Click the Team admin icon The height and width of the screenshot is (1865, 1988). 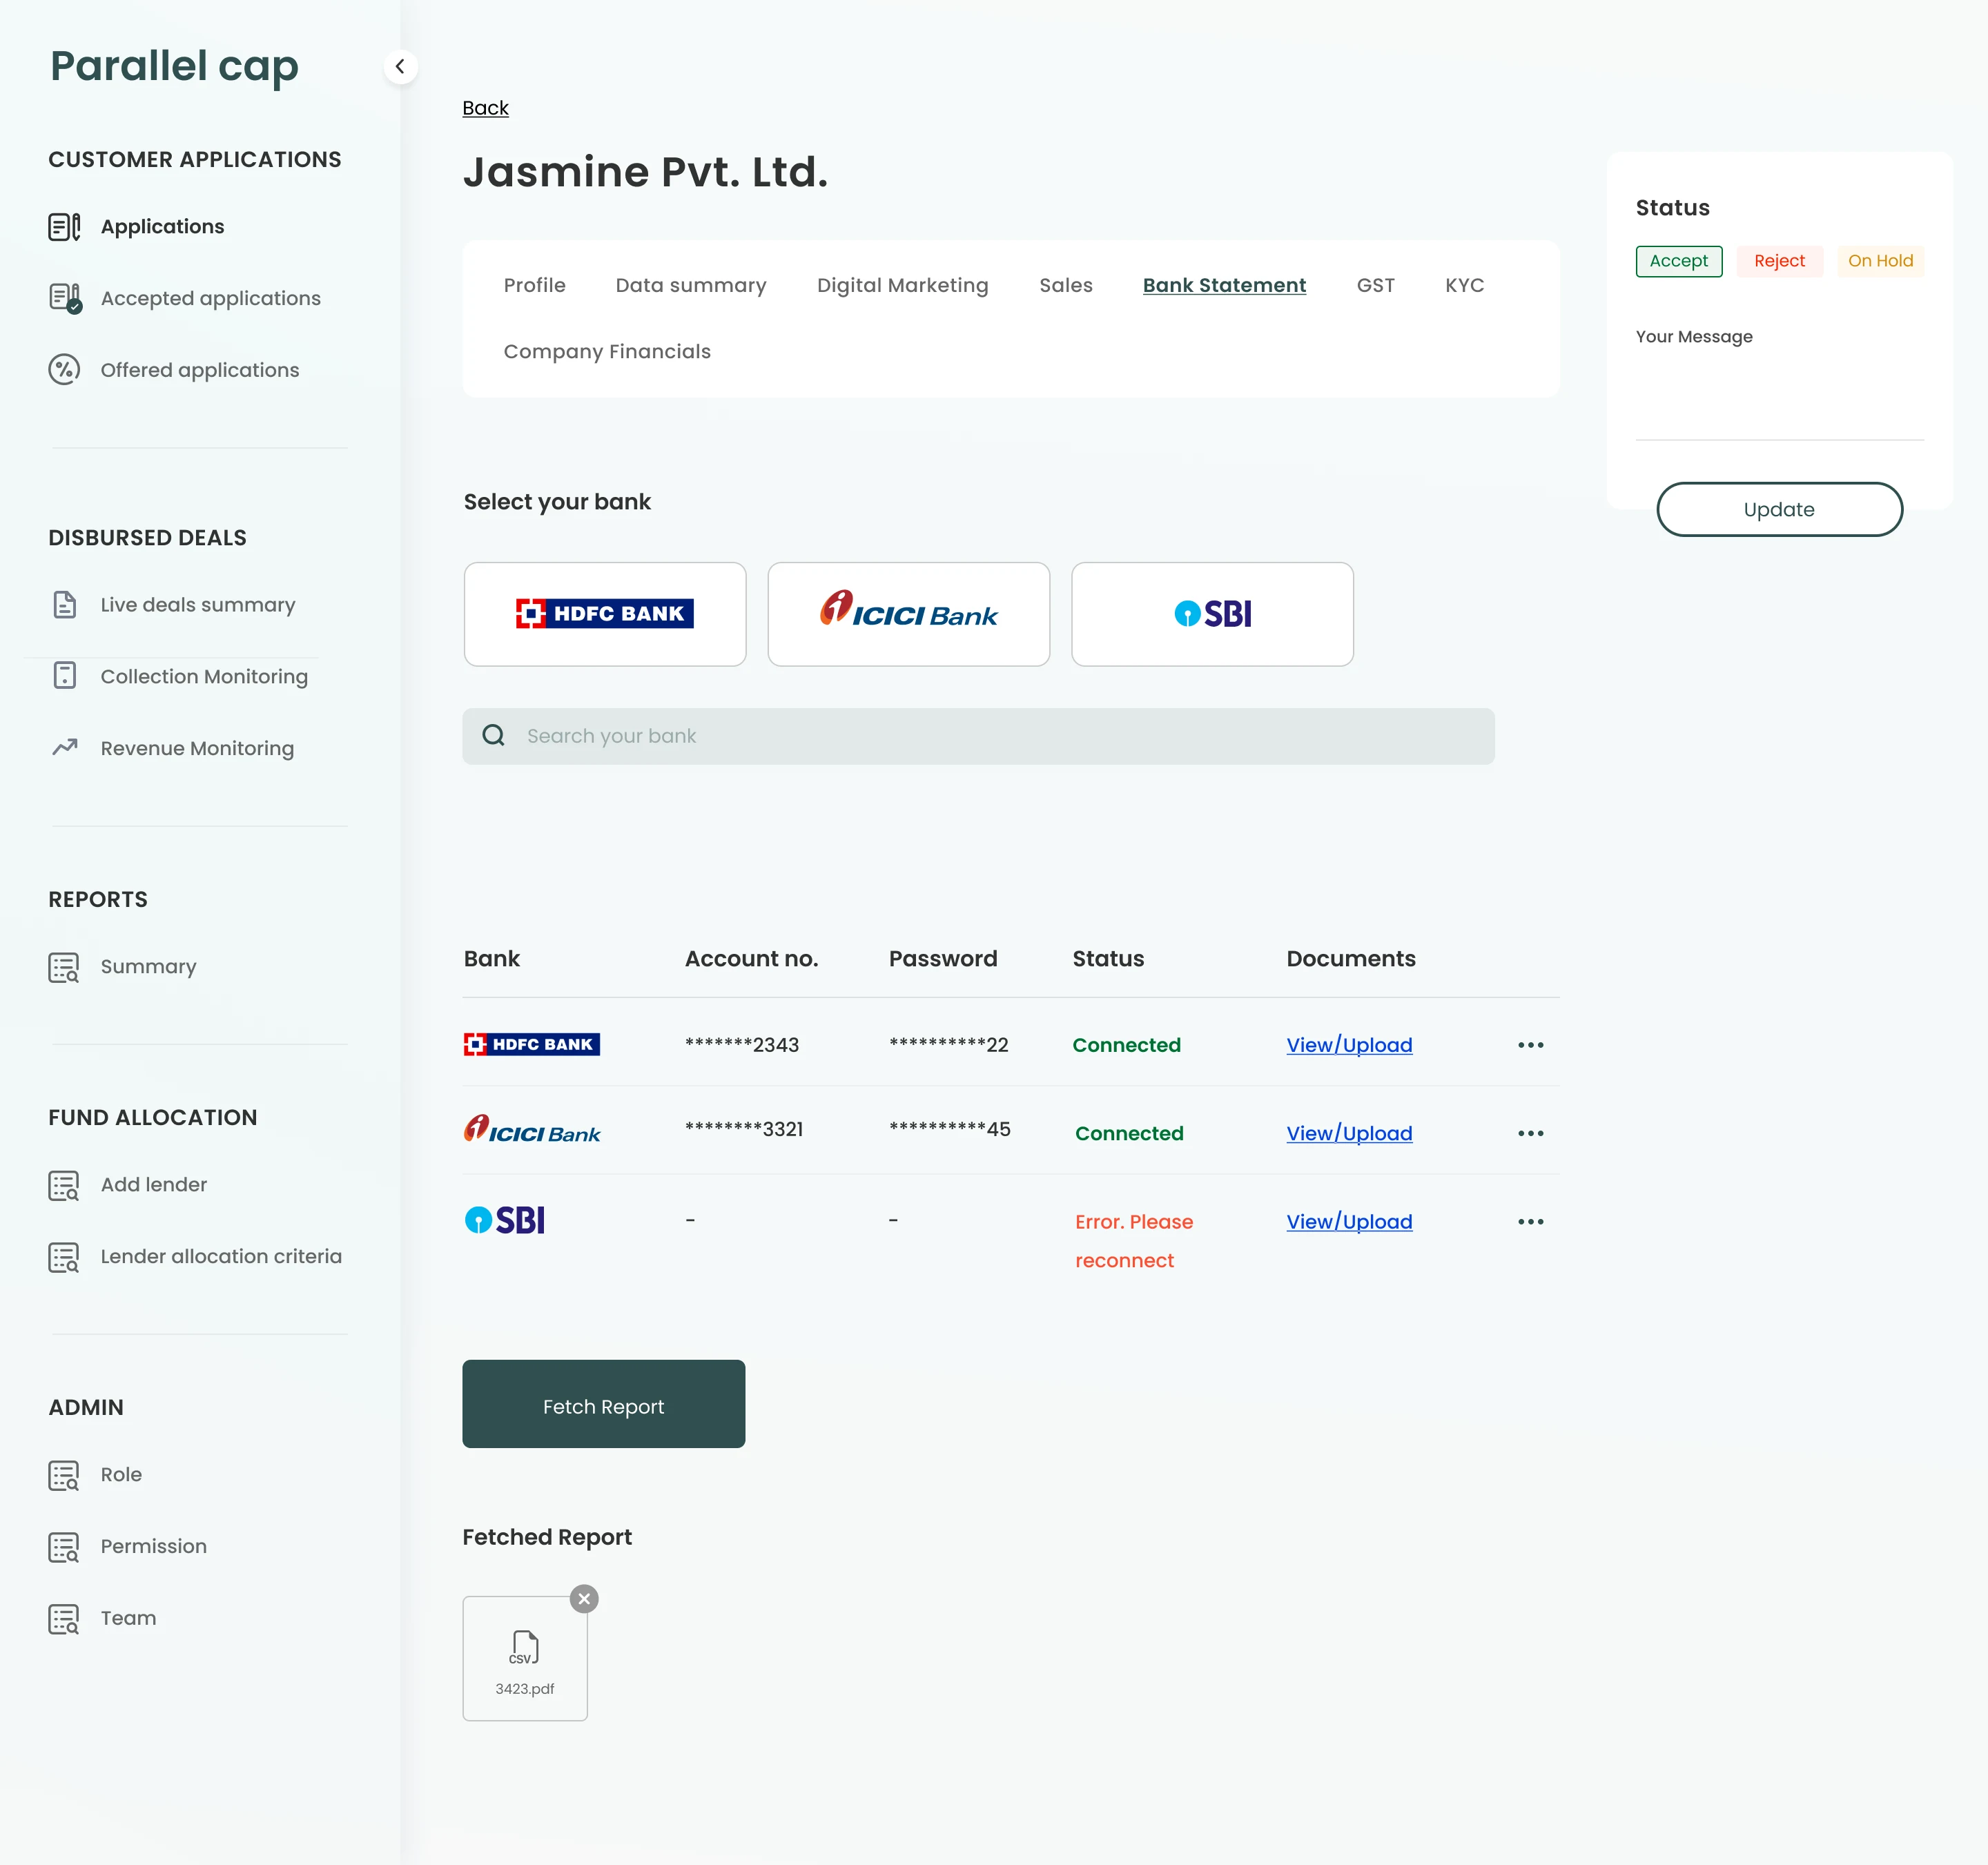click(64, 1619)
